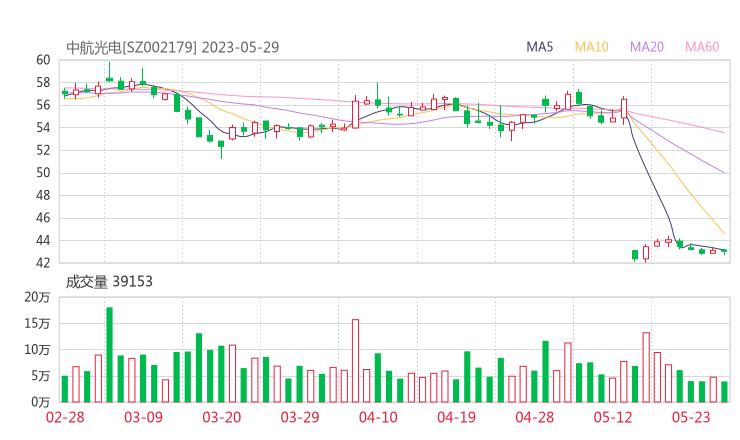Click the 42 price axis value

[x=43, y=263]
